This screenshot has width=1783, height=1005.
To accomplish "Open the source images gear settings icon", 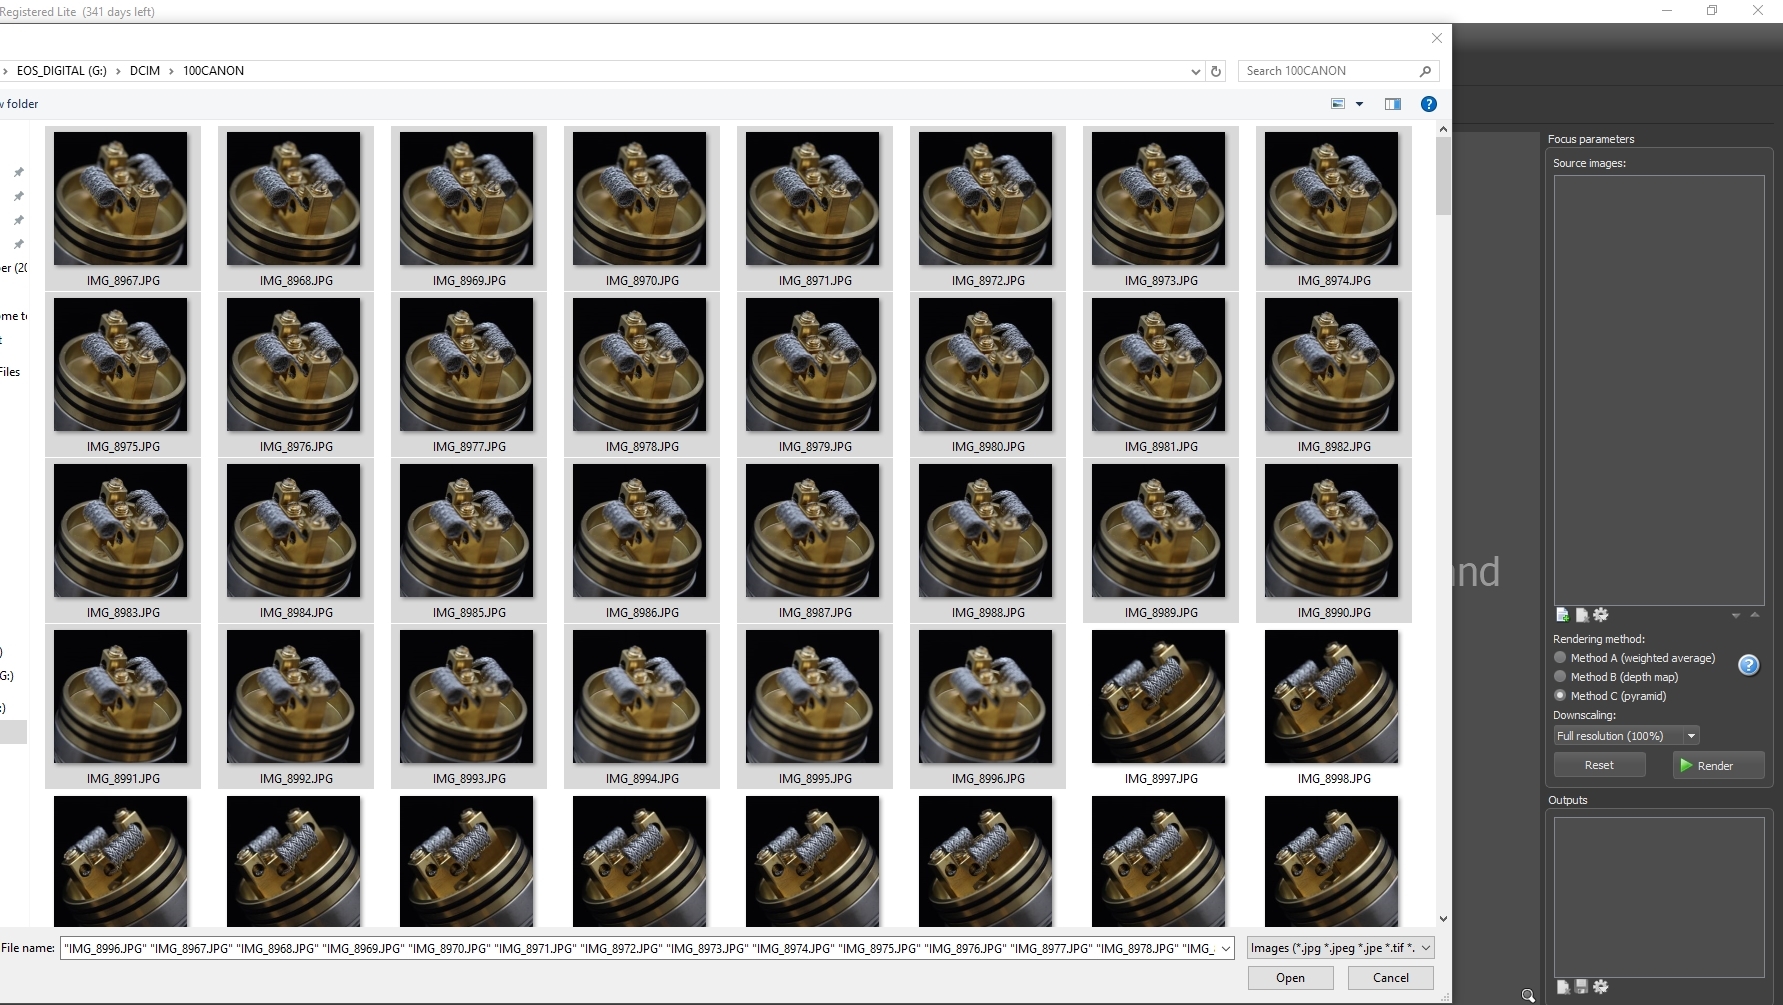I will click(1601, 615).
